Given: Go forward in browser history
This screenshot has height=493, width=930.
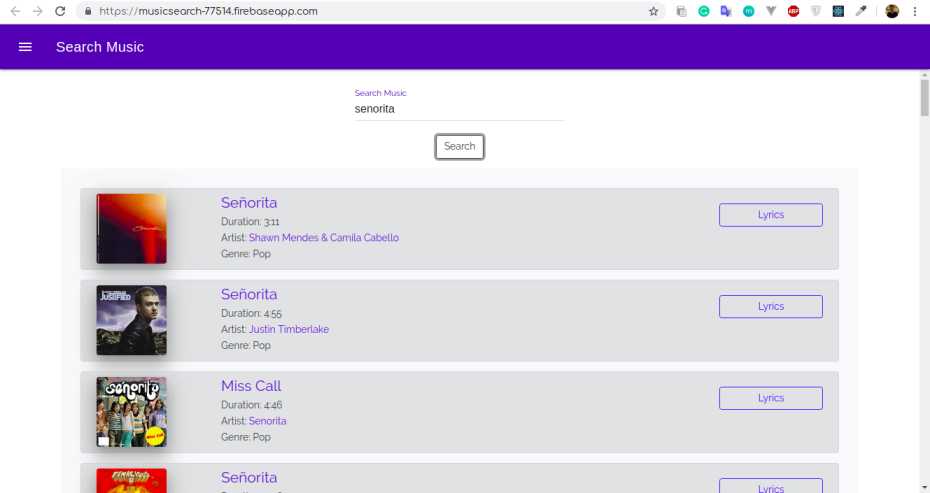Looking at the screenshot, I should 37,11.
